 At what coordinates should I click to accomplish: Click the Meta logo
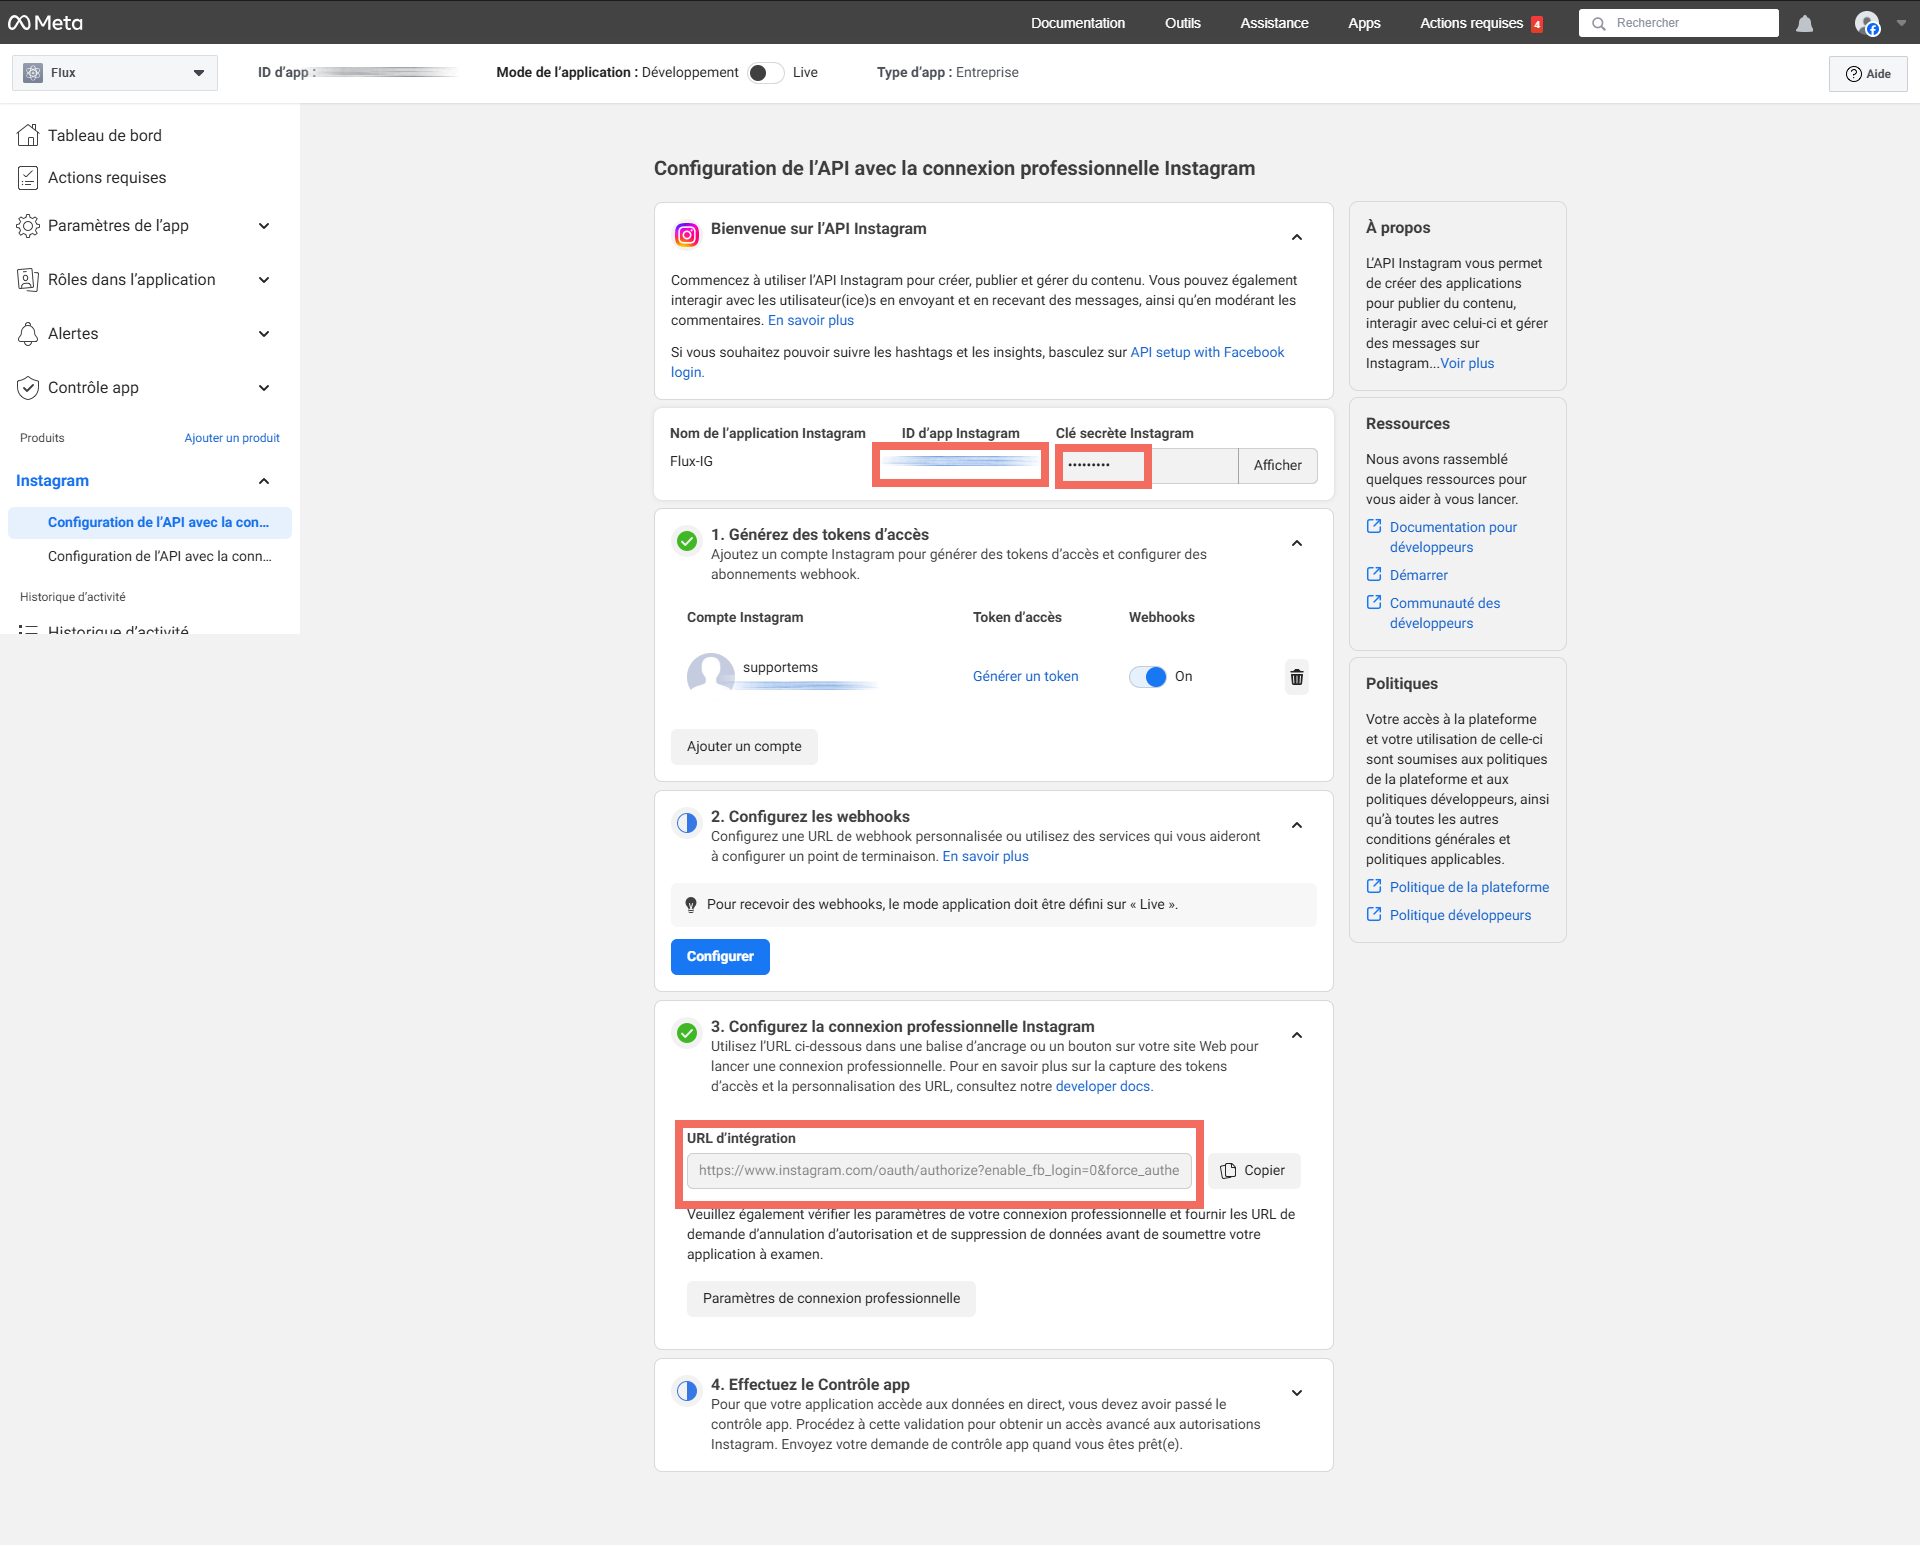click(45, 22)
